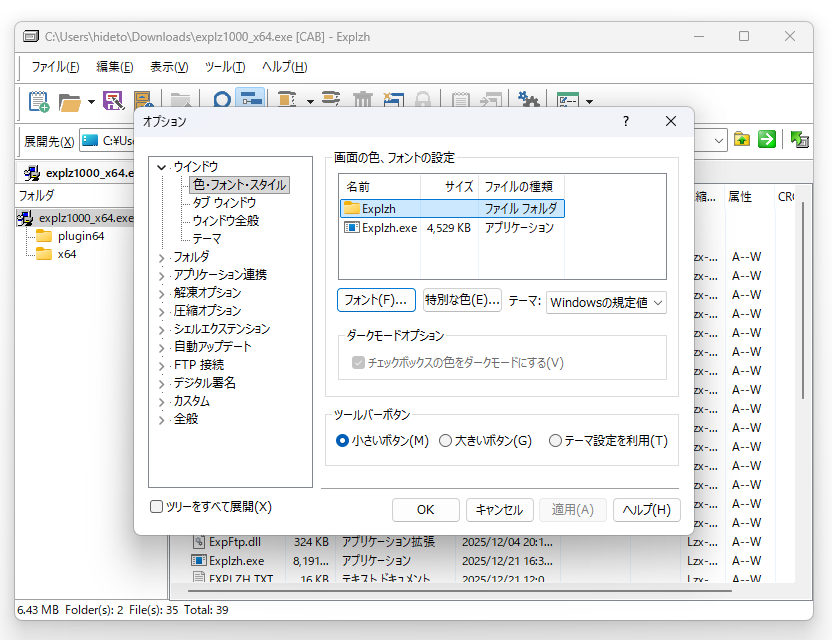The height and width of the screenshot is (640, 832).
Task: Click the open archive folder icon
Action: pyautogui.click(x=70, y=100)
